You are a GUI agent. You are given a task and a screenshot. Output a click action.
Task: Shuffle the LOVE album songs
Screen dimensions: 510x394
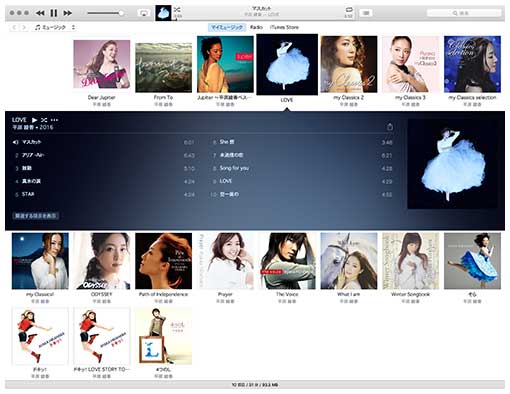pyautogui.click(x=44, y=120)
